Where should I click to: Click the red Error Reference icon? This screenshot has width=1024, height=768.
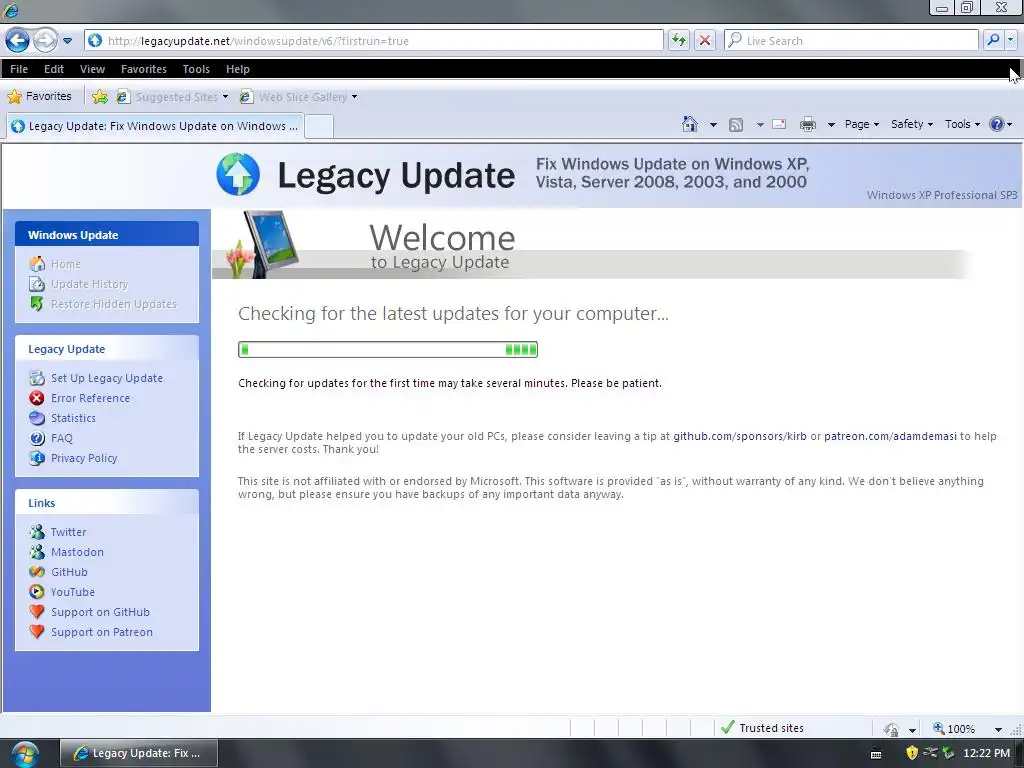click(37, 398)
